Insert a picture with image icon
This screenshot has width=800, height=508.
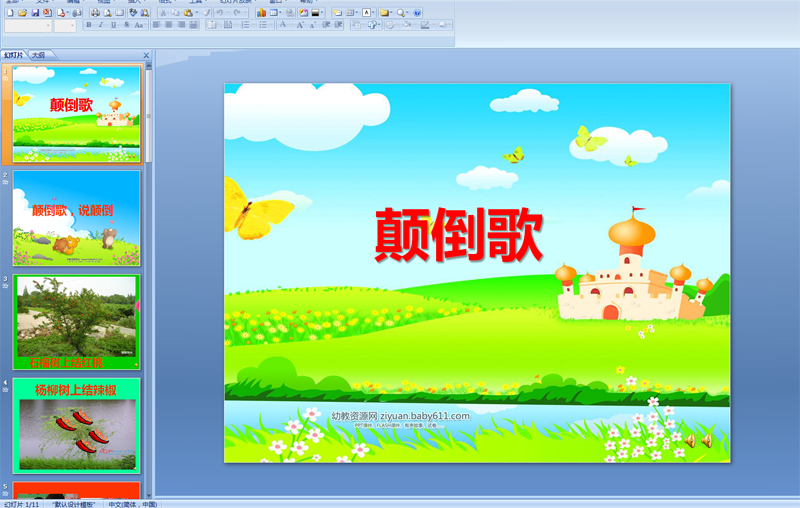304,13
